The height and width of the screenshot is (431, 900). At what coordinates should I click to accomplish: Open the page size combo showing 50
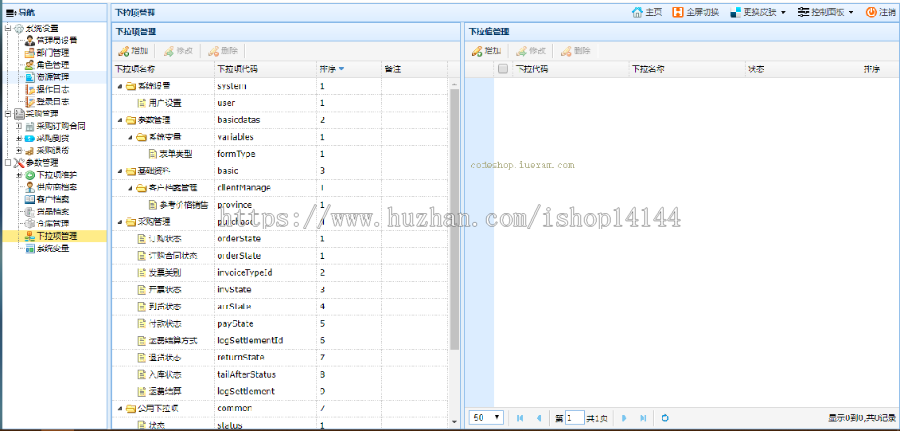click(486, 418)
